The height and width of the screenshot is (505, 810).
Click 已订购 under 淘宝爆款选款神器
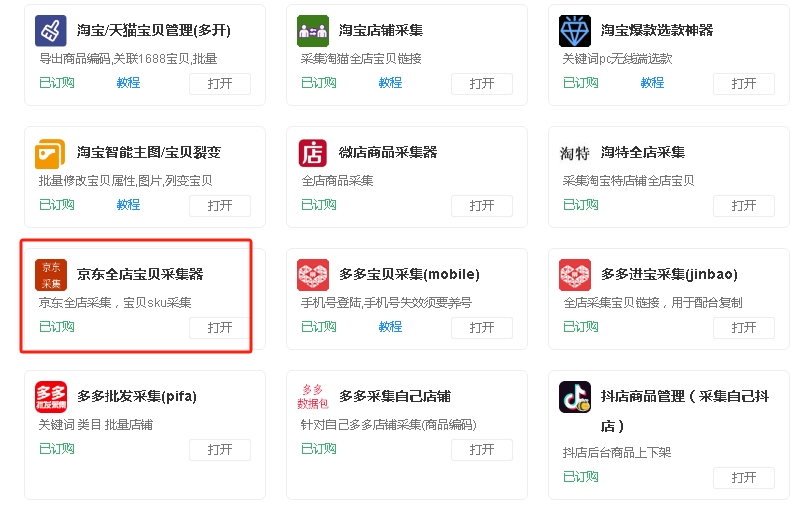[x=581, y=83]
